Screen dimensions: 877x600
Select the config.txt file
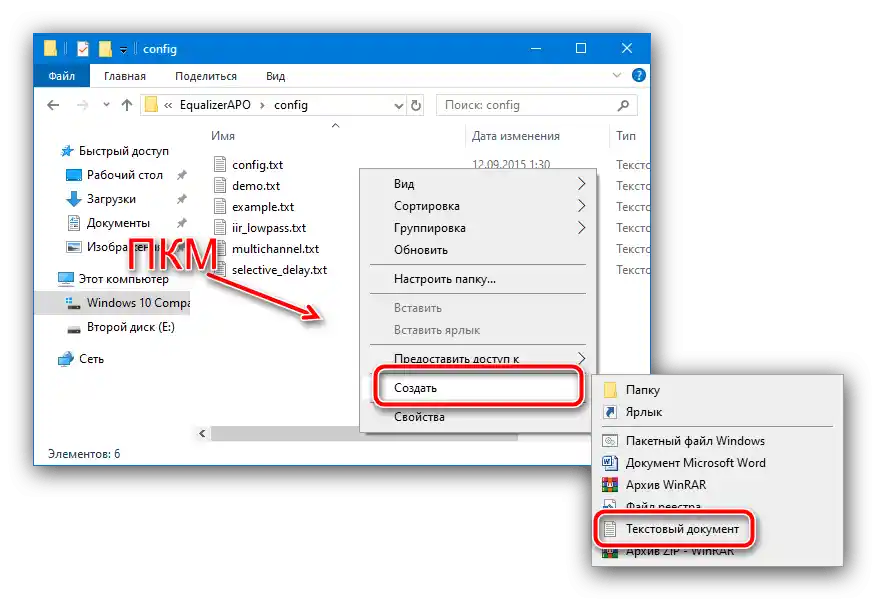257,165
